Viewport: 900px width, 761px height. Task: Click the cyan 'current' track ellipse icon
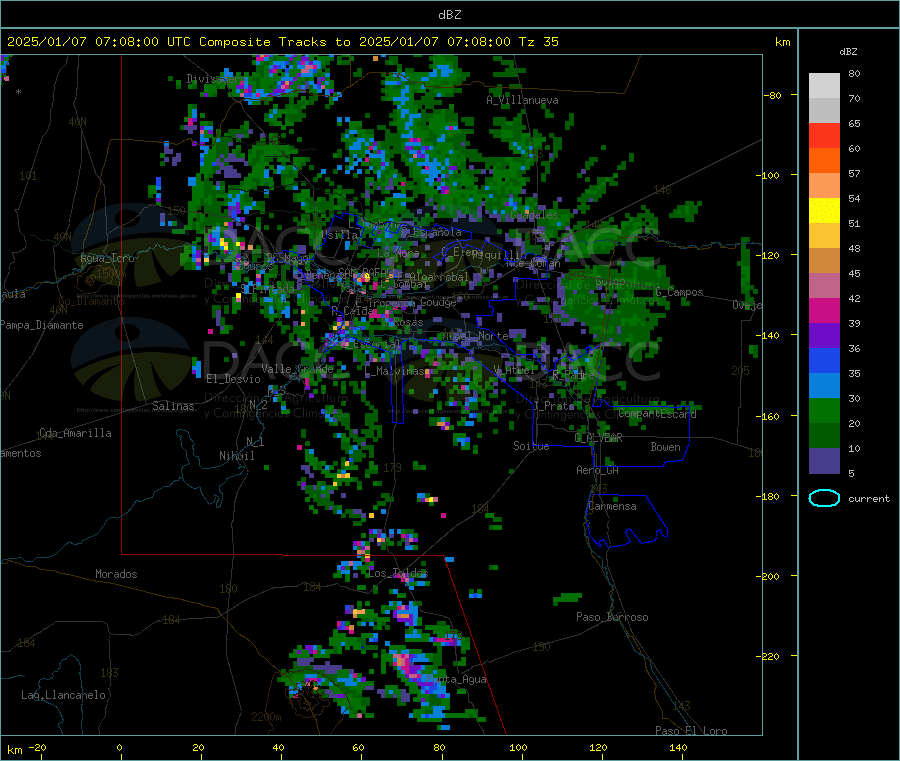(x=824, y=498)
